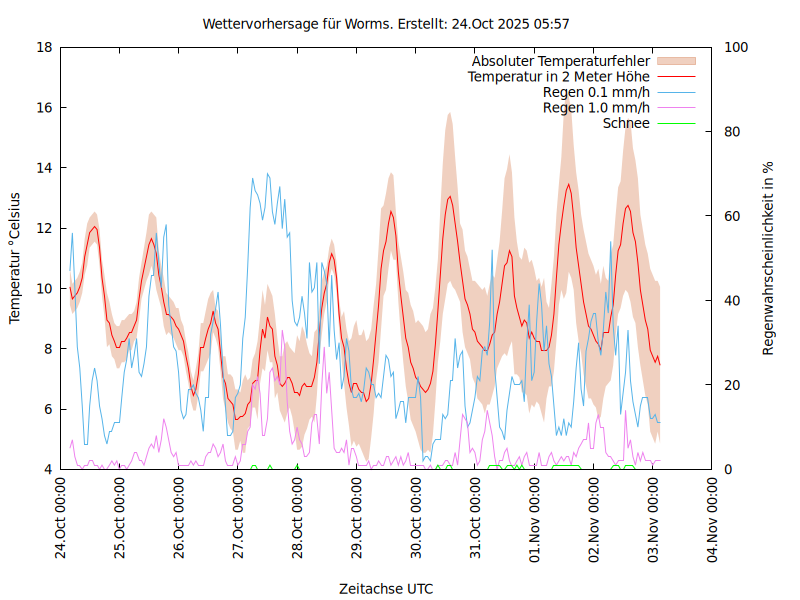Click the 'Schnee' legend label
This screenshot has width=800, height=600.
point(626,123)
